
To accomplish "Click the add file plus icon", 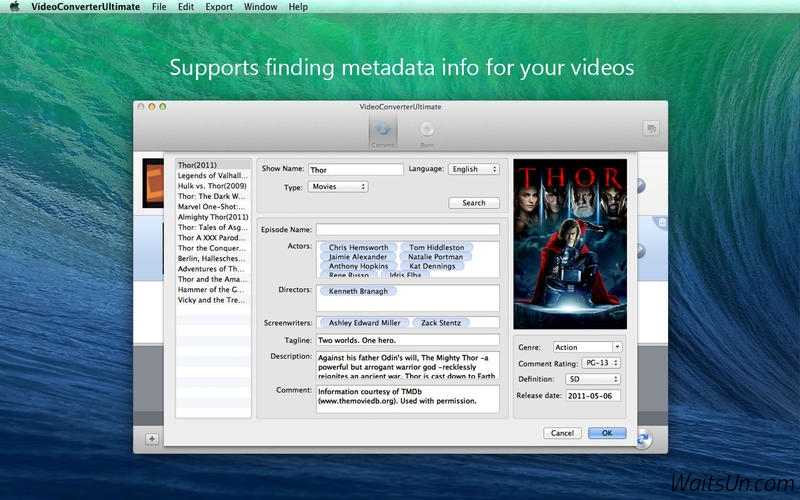I will point(152,439).
